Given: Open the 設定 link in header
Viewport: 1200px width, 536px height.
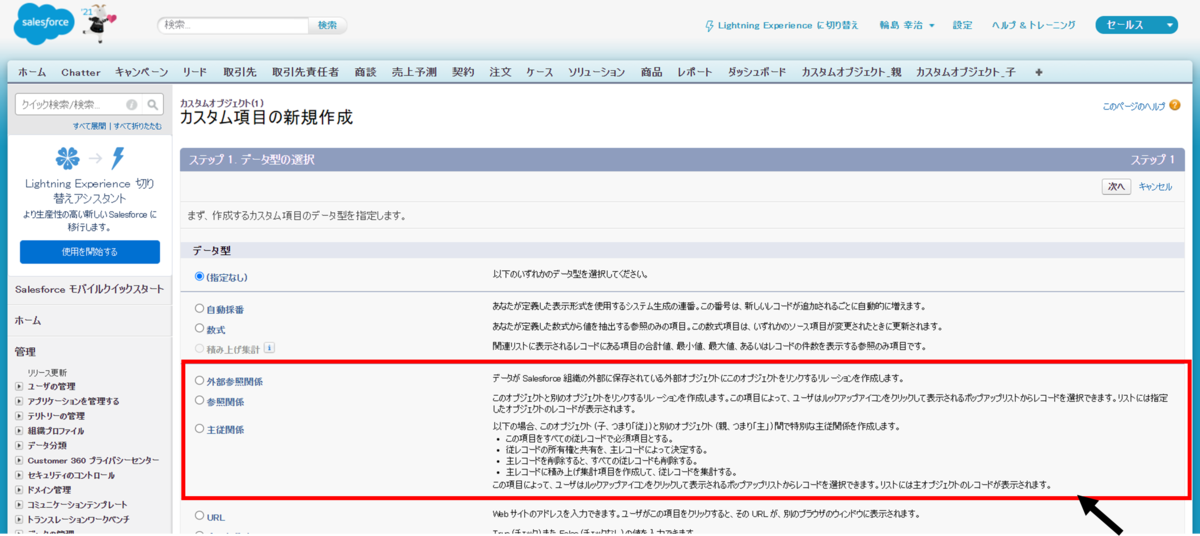Looking at the screenshot, I should tap(962, 25).
